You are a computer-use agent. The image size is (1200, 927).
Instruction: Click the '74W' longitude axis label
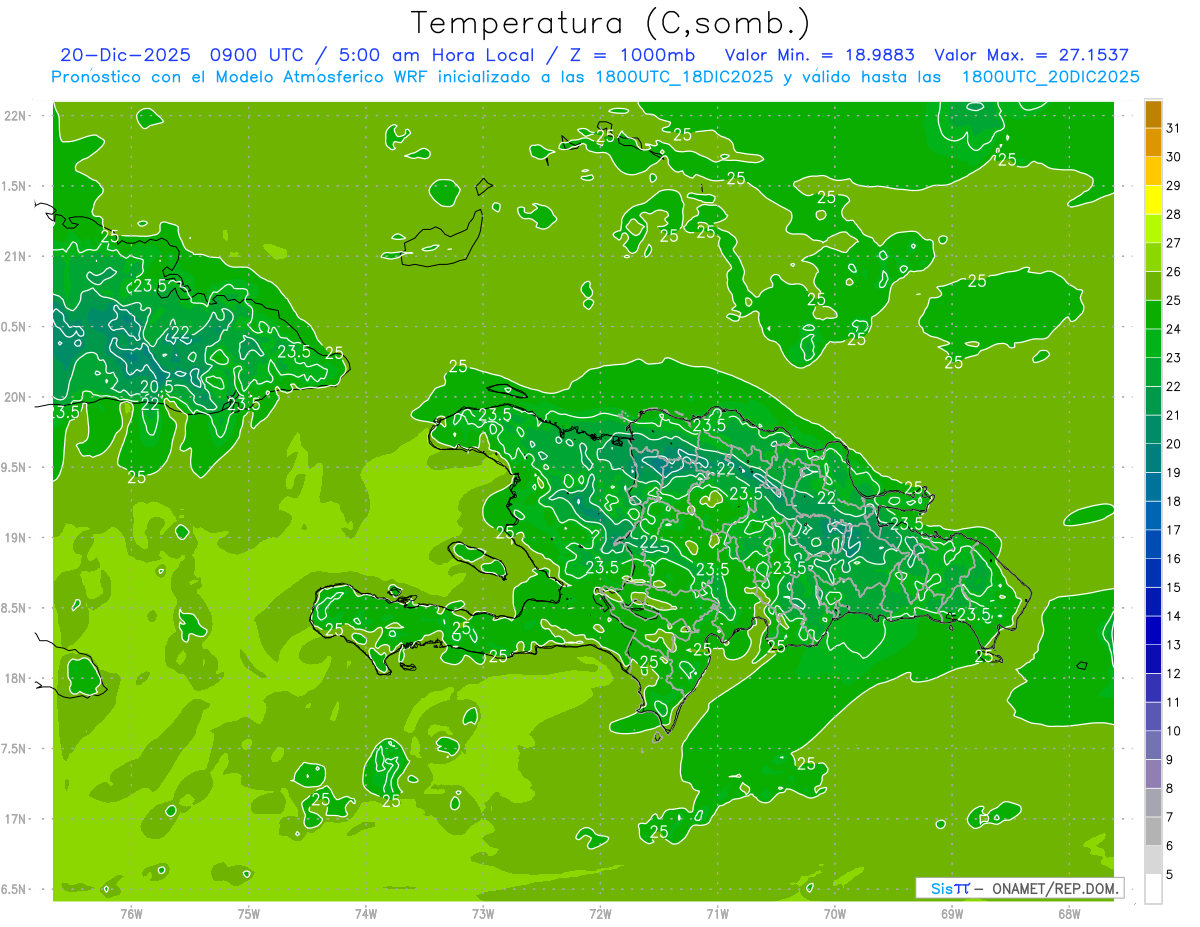366,914
